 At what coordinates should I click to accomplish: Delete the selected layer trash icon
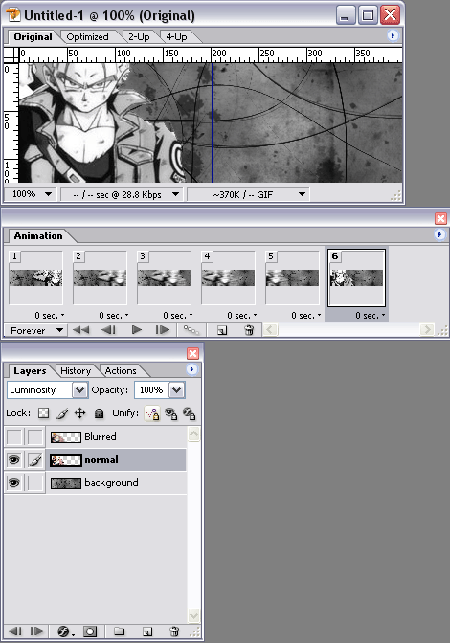(x=174, y=631)
